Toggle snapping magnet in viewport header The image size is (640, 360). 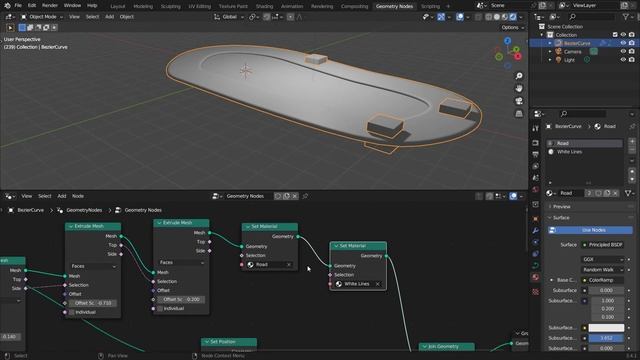point(267,17)
